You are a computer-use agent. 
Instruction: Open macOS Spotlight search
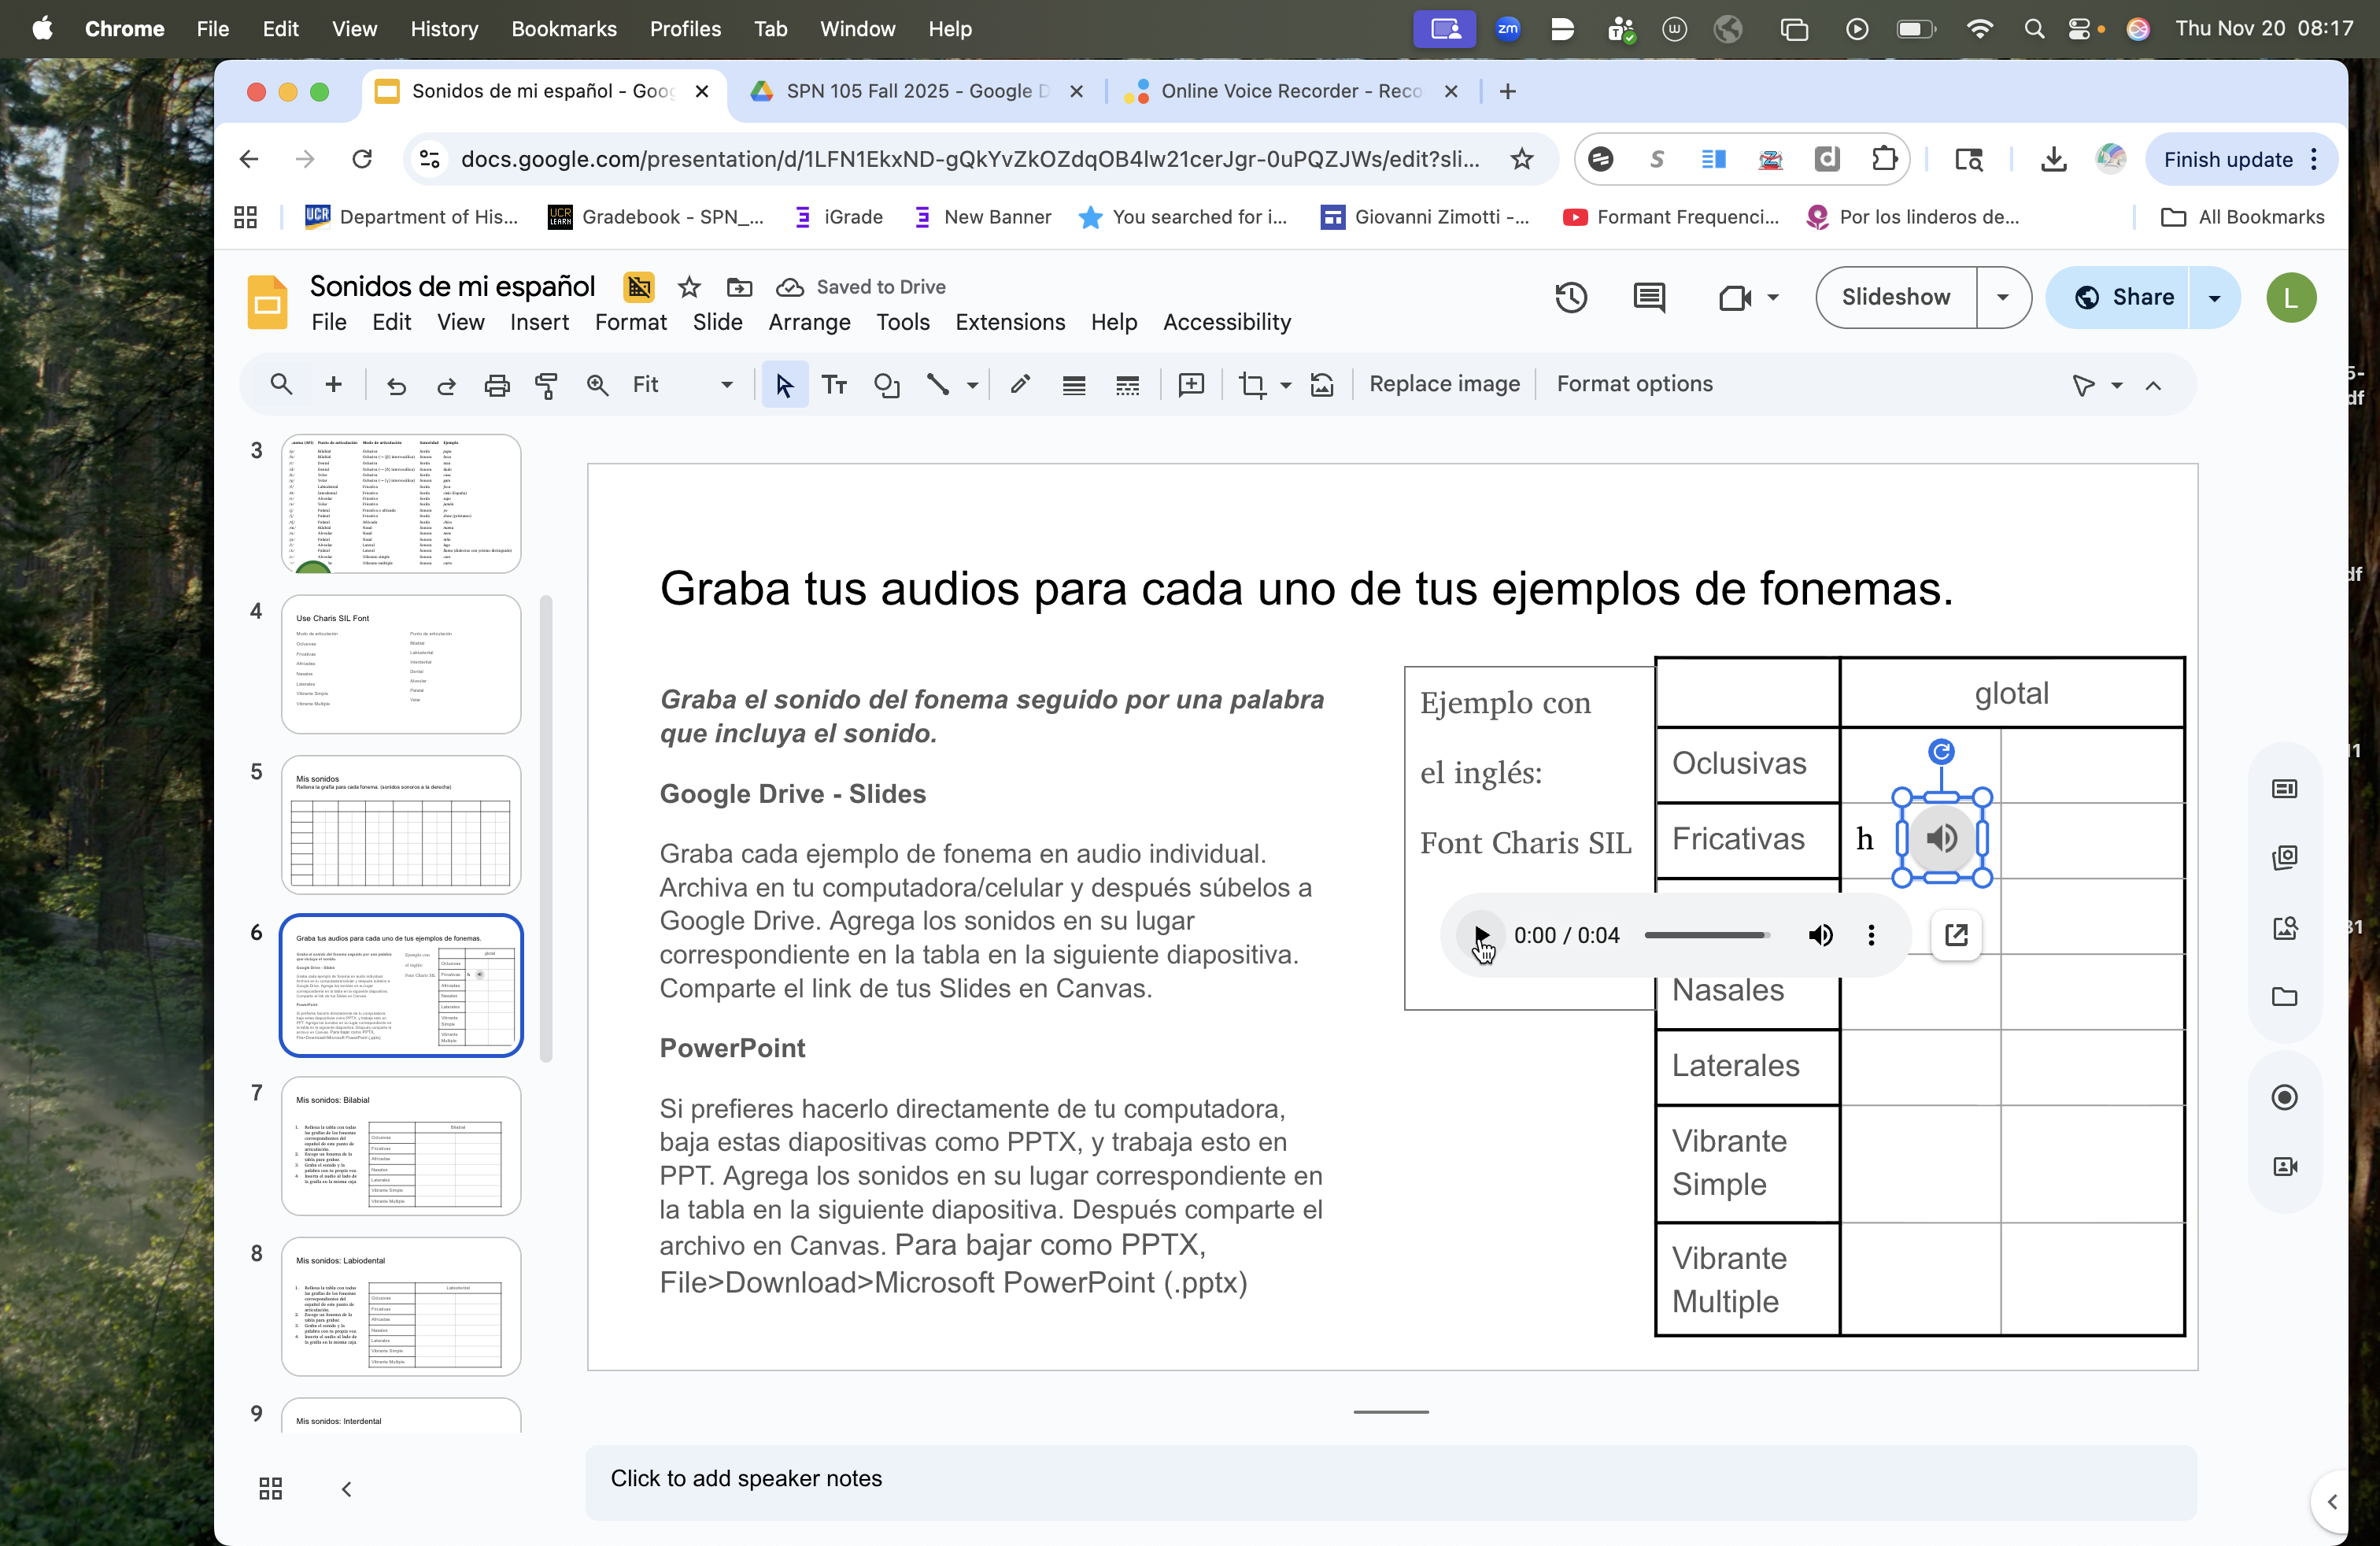pyautogui.click(x=2033, y=29)
